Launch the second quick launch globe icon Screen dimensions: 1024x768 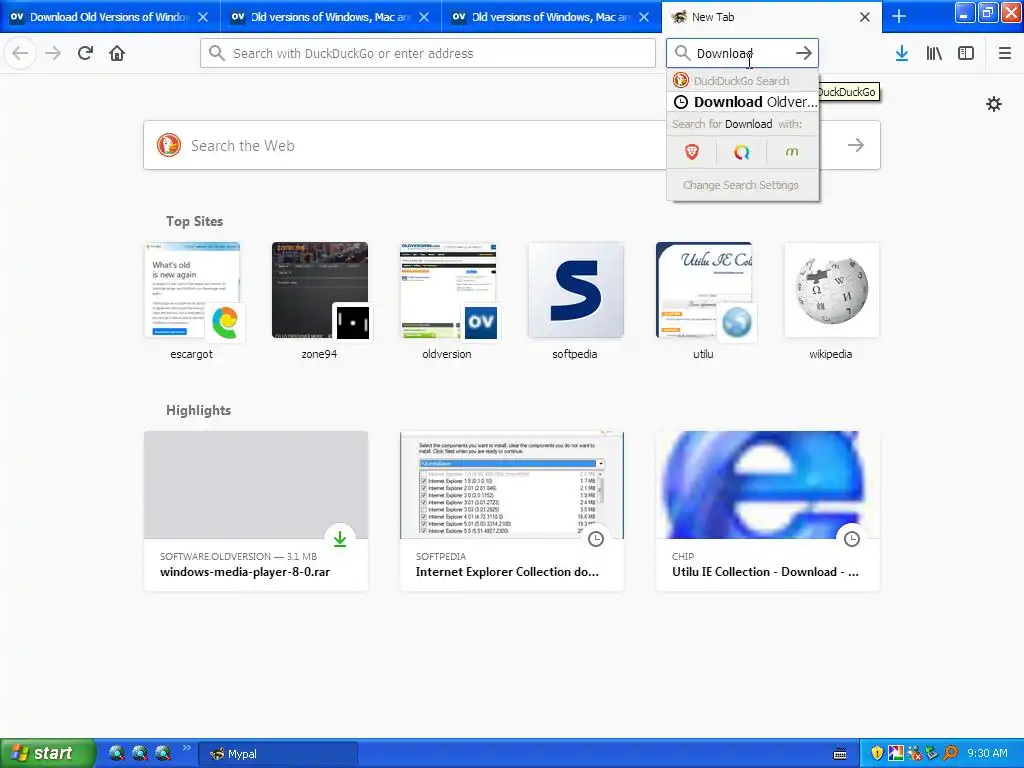[140, 753]
